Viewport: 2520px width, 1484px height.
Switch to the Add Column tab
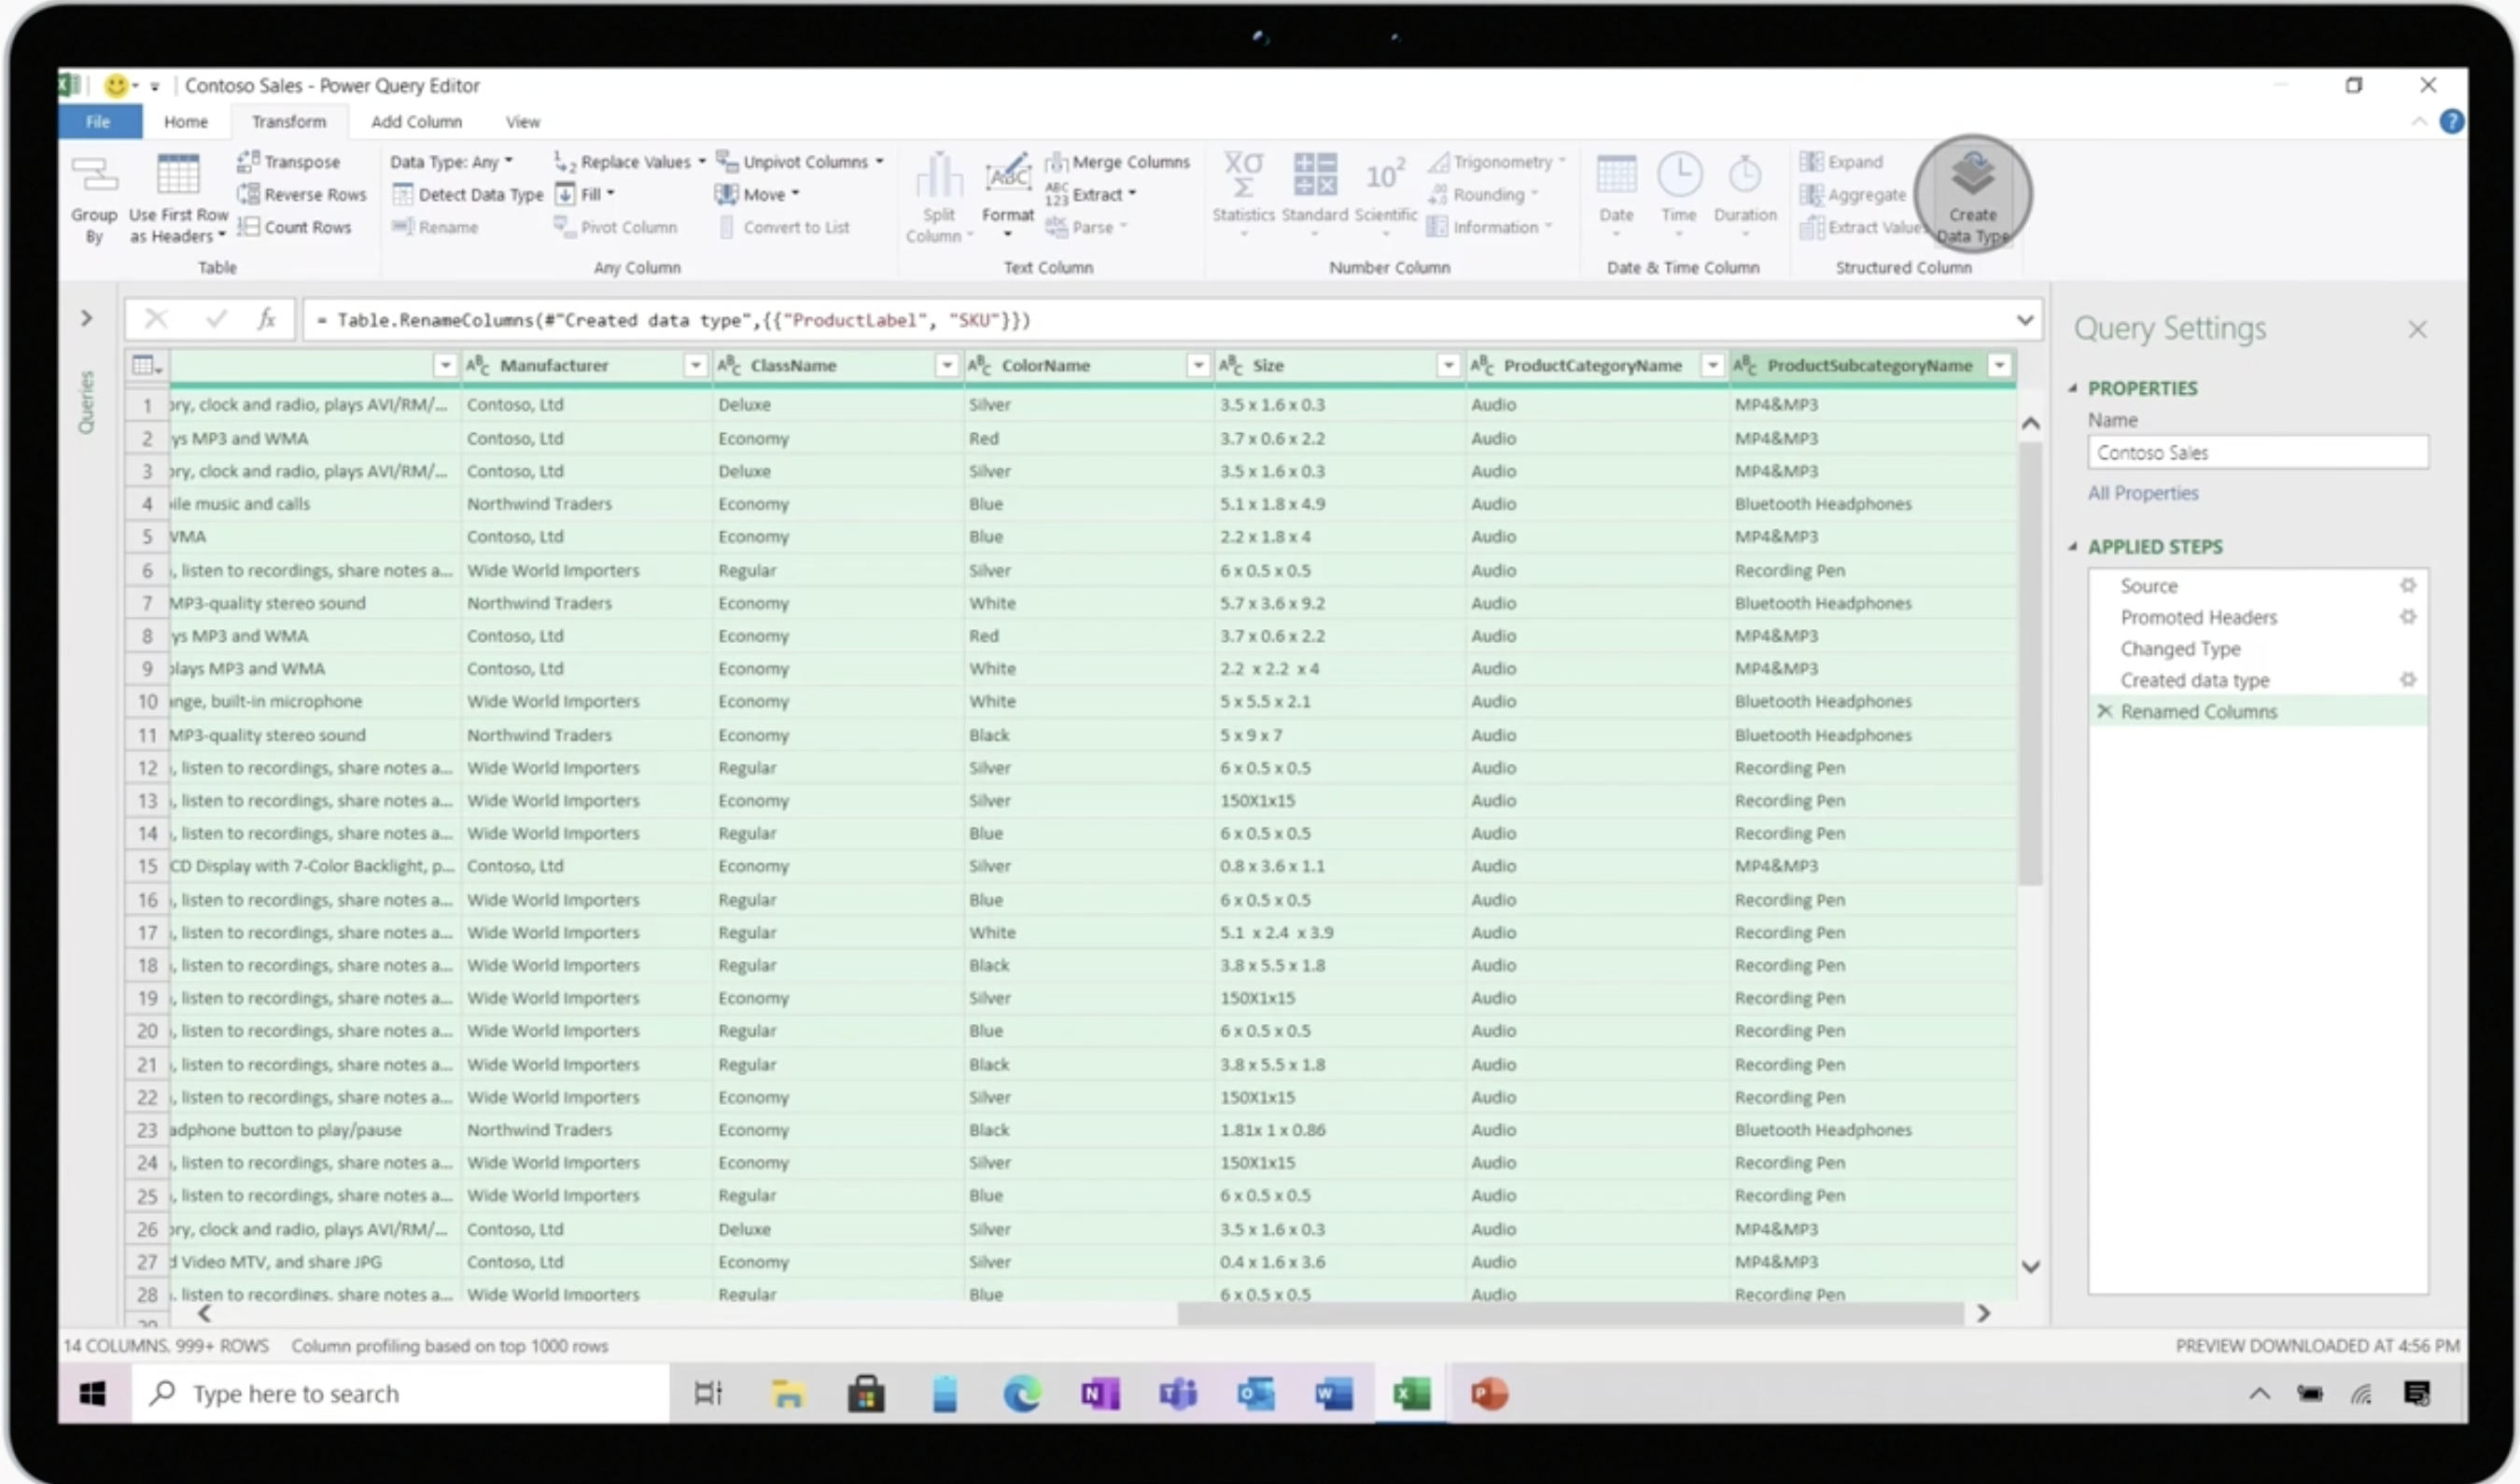click(416, 121)
